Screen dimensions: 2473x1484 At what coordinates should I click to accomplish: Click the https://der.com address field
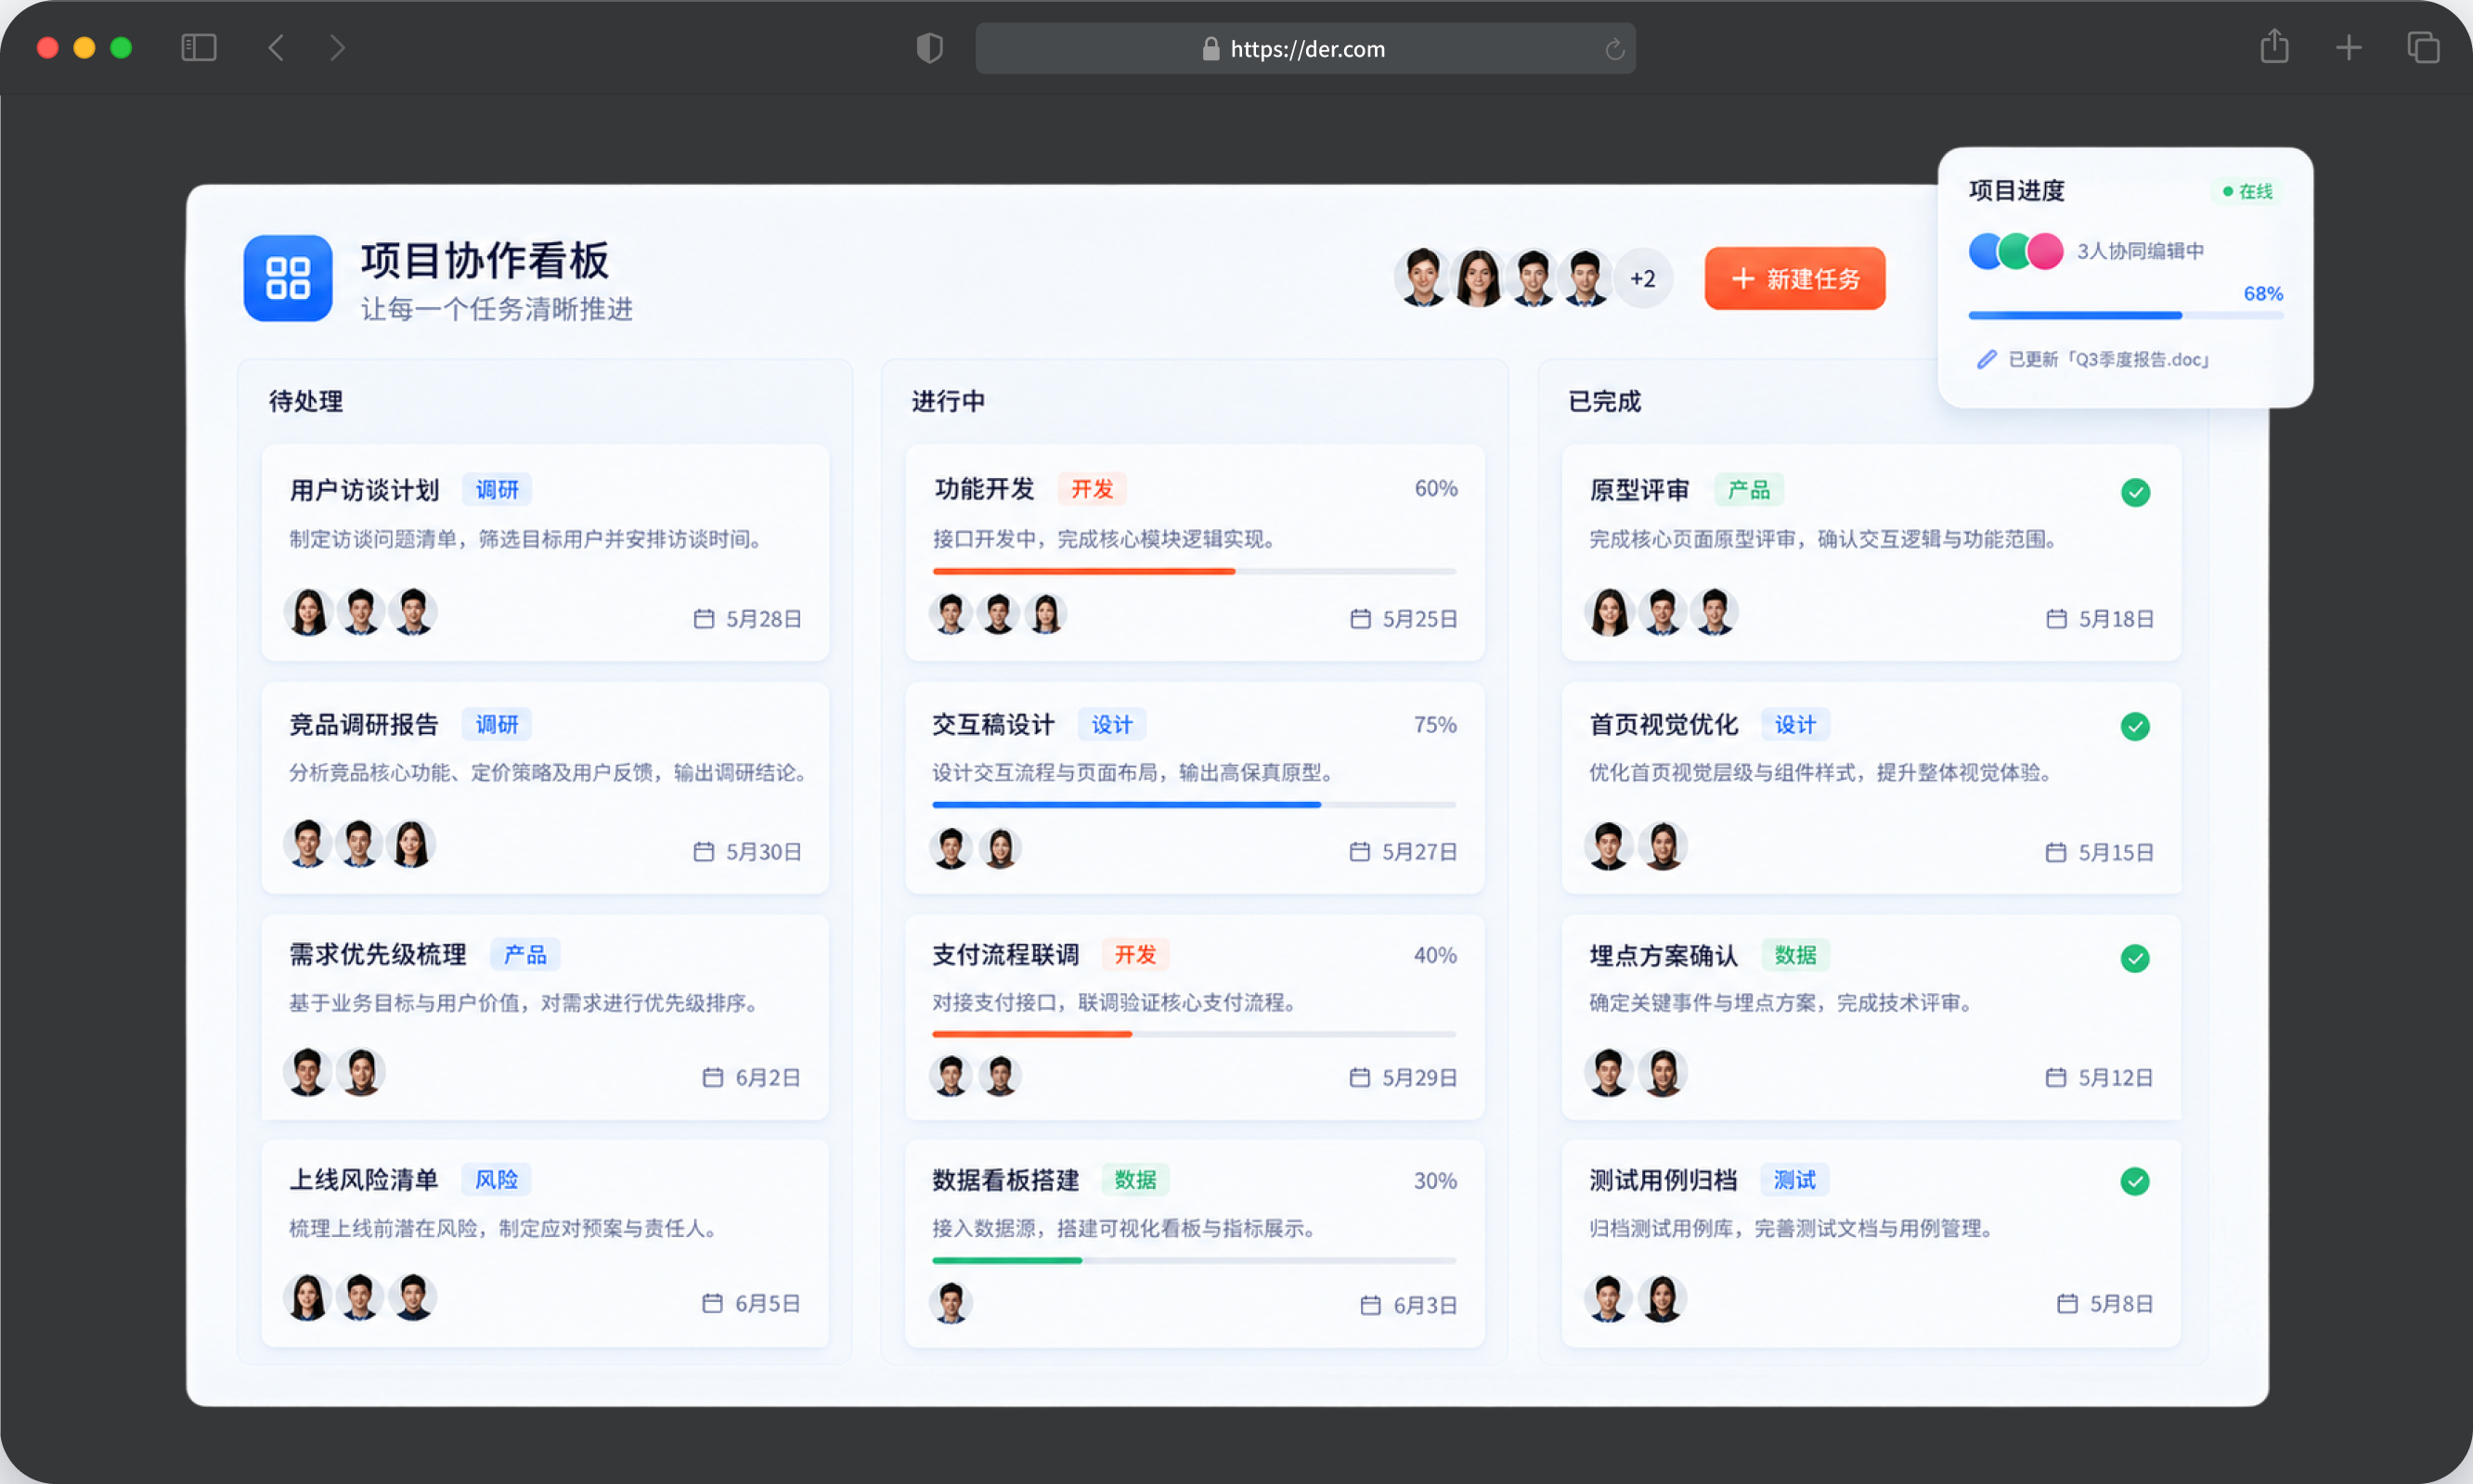1305,49
